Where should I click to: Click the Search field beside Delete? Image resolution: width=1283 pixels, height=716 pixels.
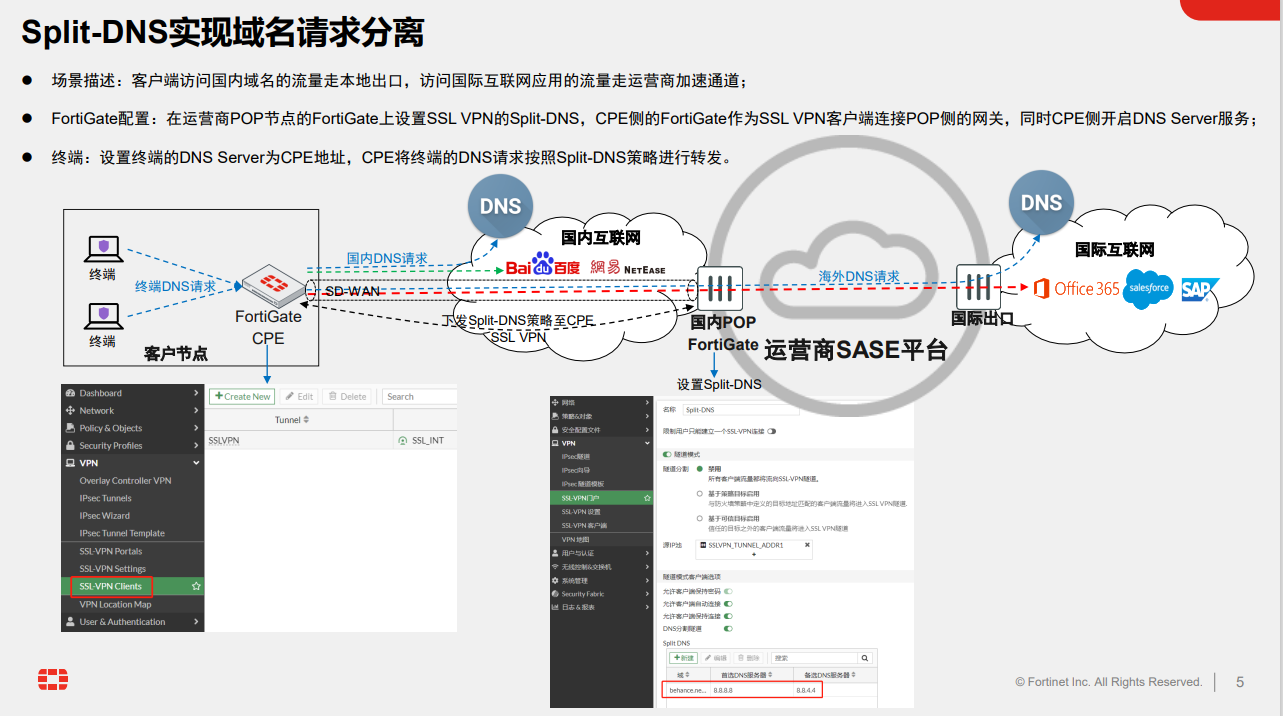418,396
